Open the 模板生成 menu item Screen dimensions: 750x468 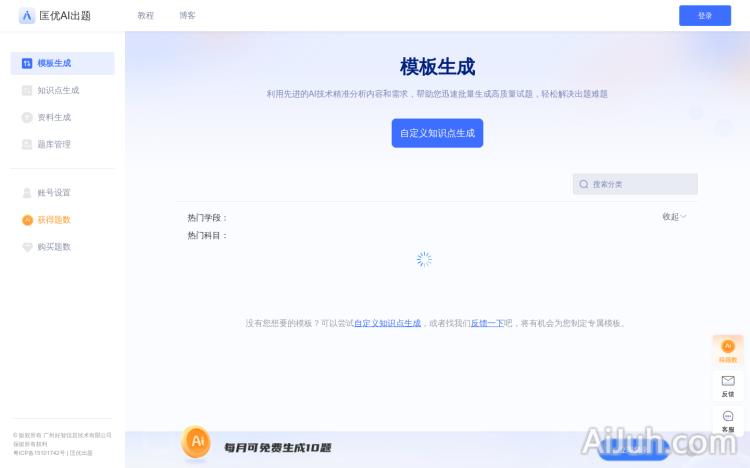coord(62,63)
